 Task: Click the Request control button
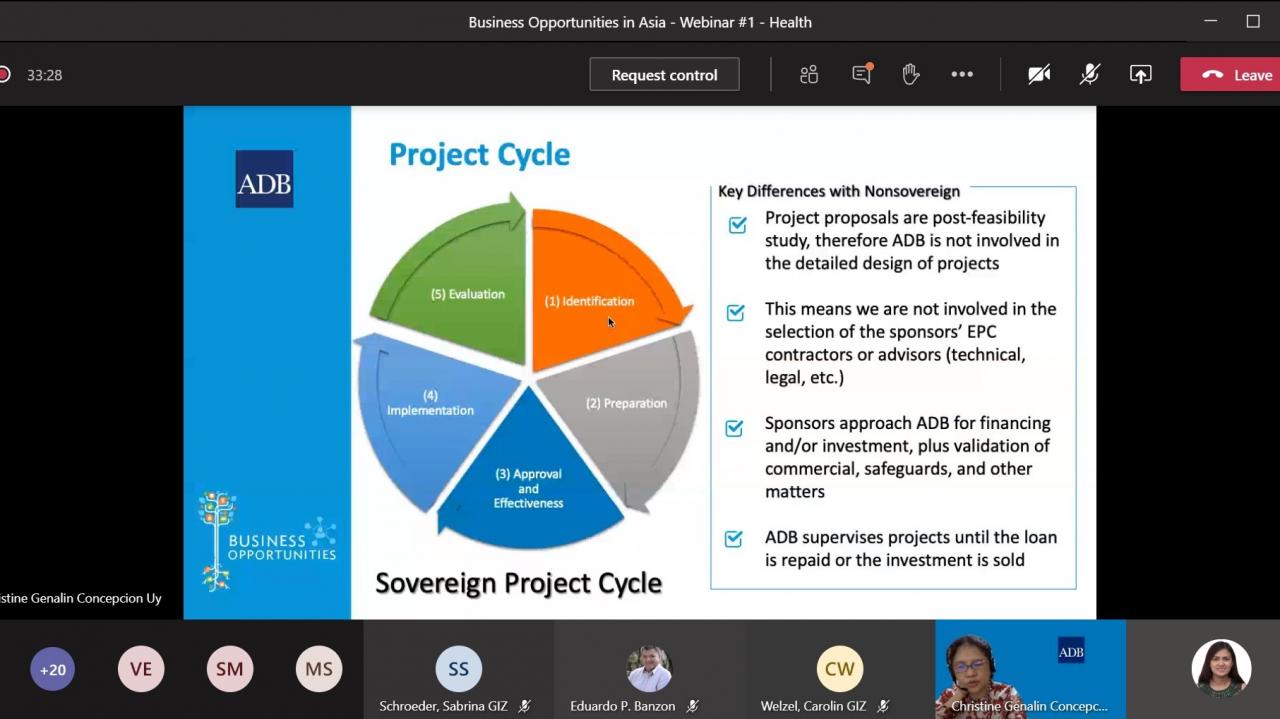coord(664,75)
